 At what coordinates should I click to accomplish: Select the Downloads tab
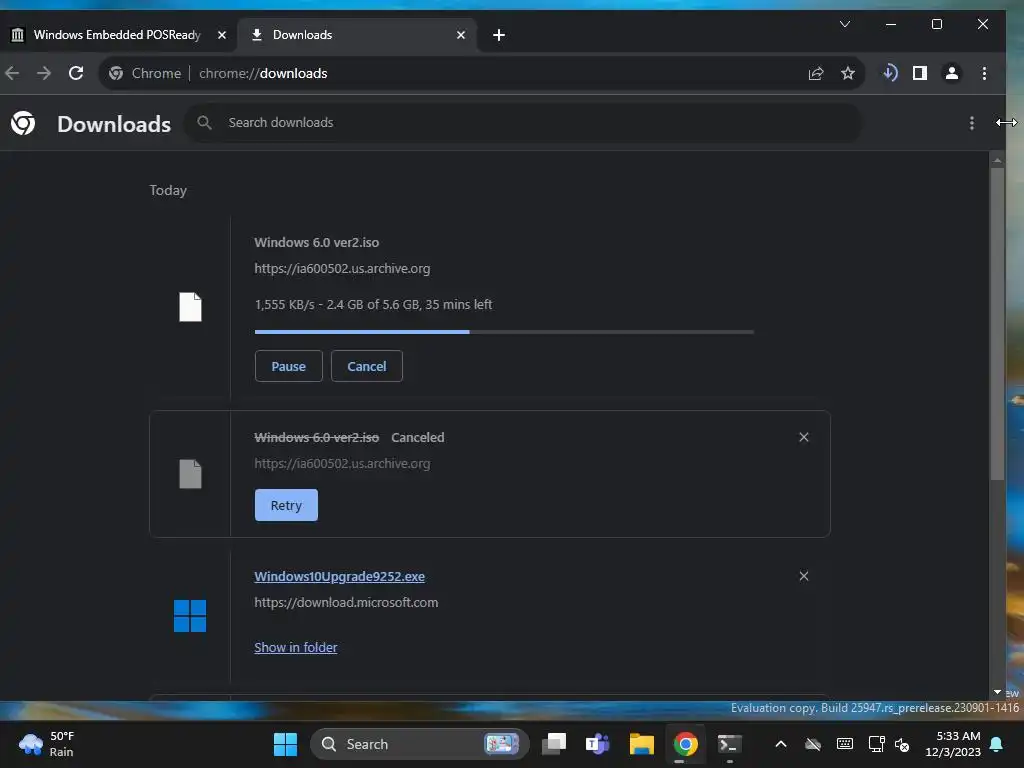pos(357,35)
